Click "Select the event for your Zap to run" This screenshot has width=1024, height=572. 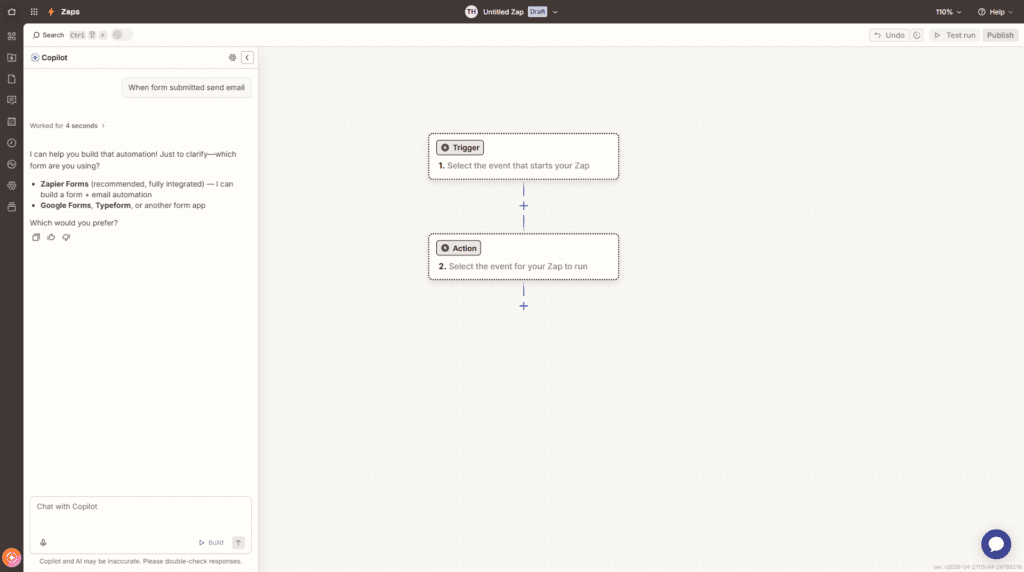[518, 266]
